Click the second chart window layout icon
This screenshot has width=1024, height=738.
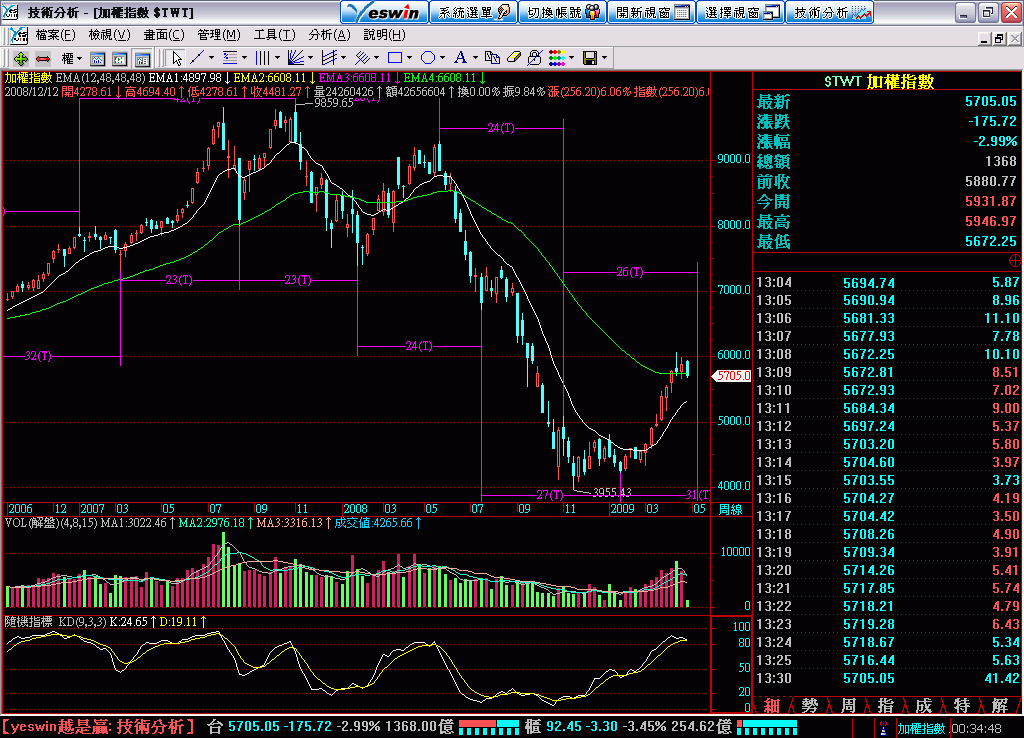point(120,59)
